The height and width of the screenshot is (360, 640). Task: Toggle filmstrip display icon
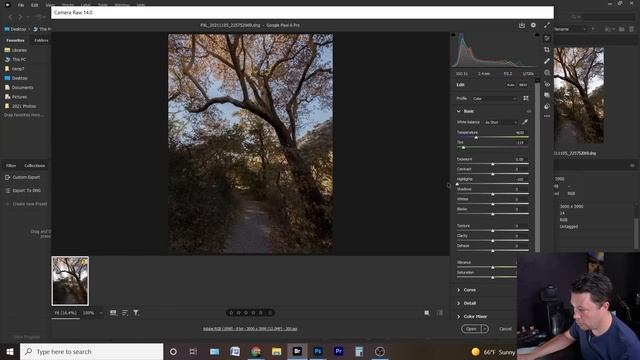pos(113,313)
